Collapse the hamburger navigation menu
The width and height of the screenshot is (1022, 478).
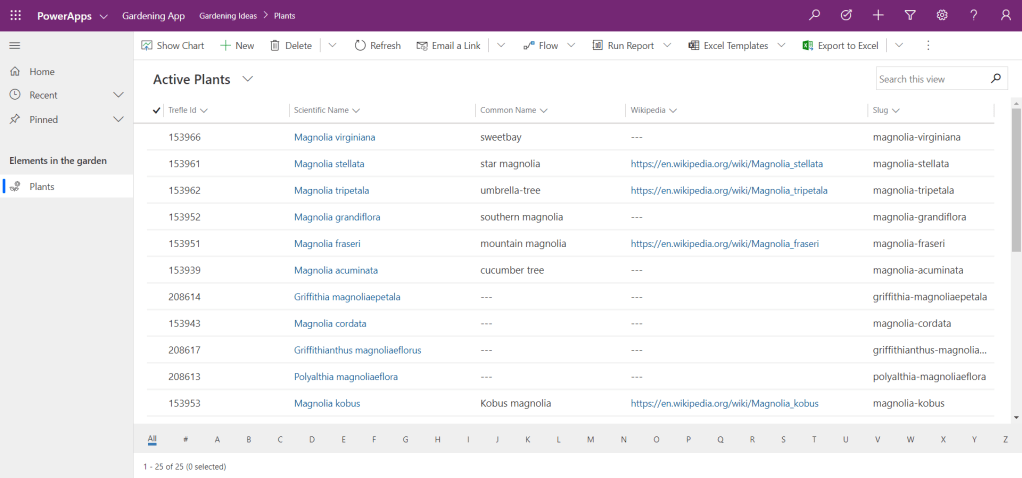15,46
